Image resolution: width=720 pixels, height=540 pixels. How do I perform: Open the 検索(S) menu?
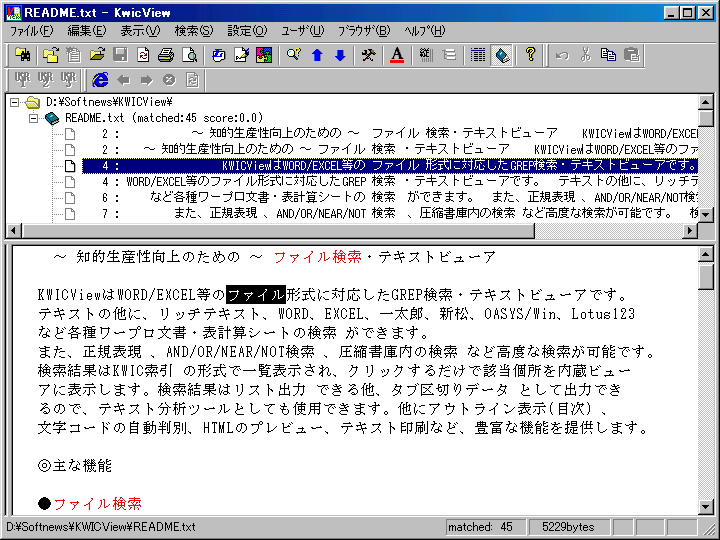click(x=193, y=31)
